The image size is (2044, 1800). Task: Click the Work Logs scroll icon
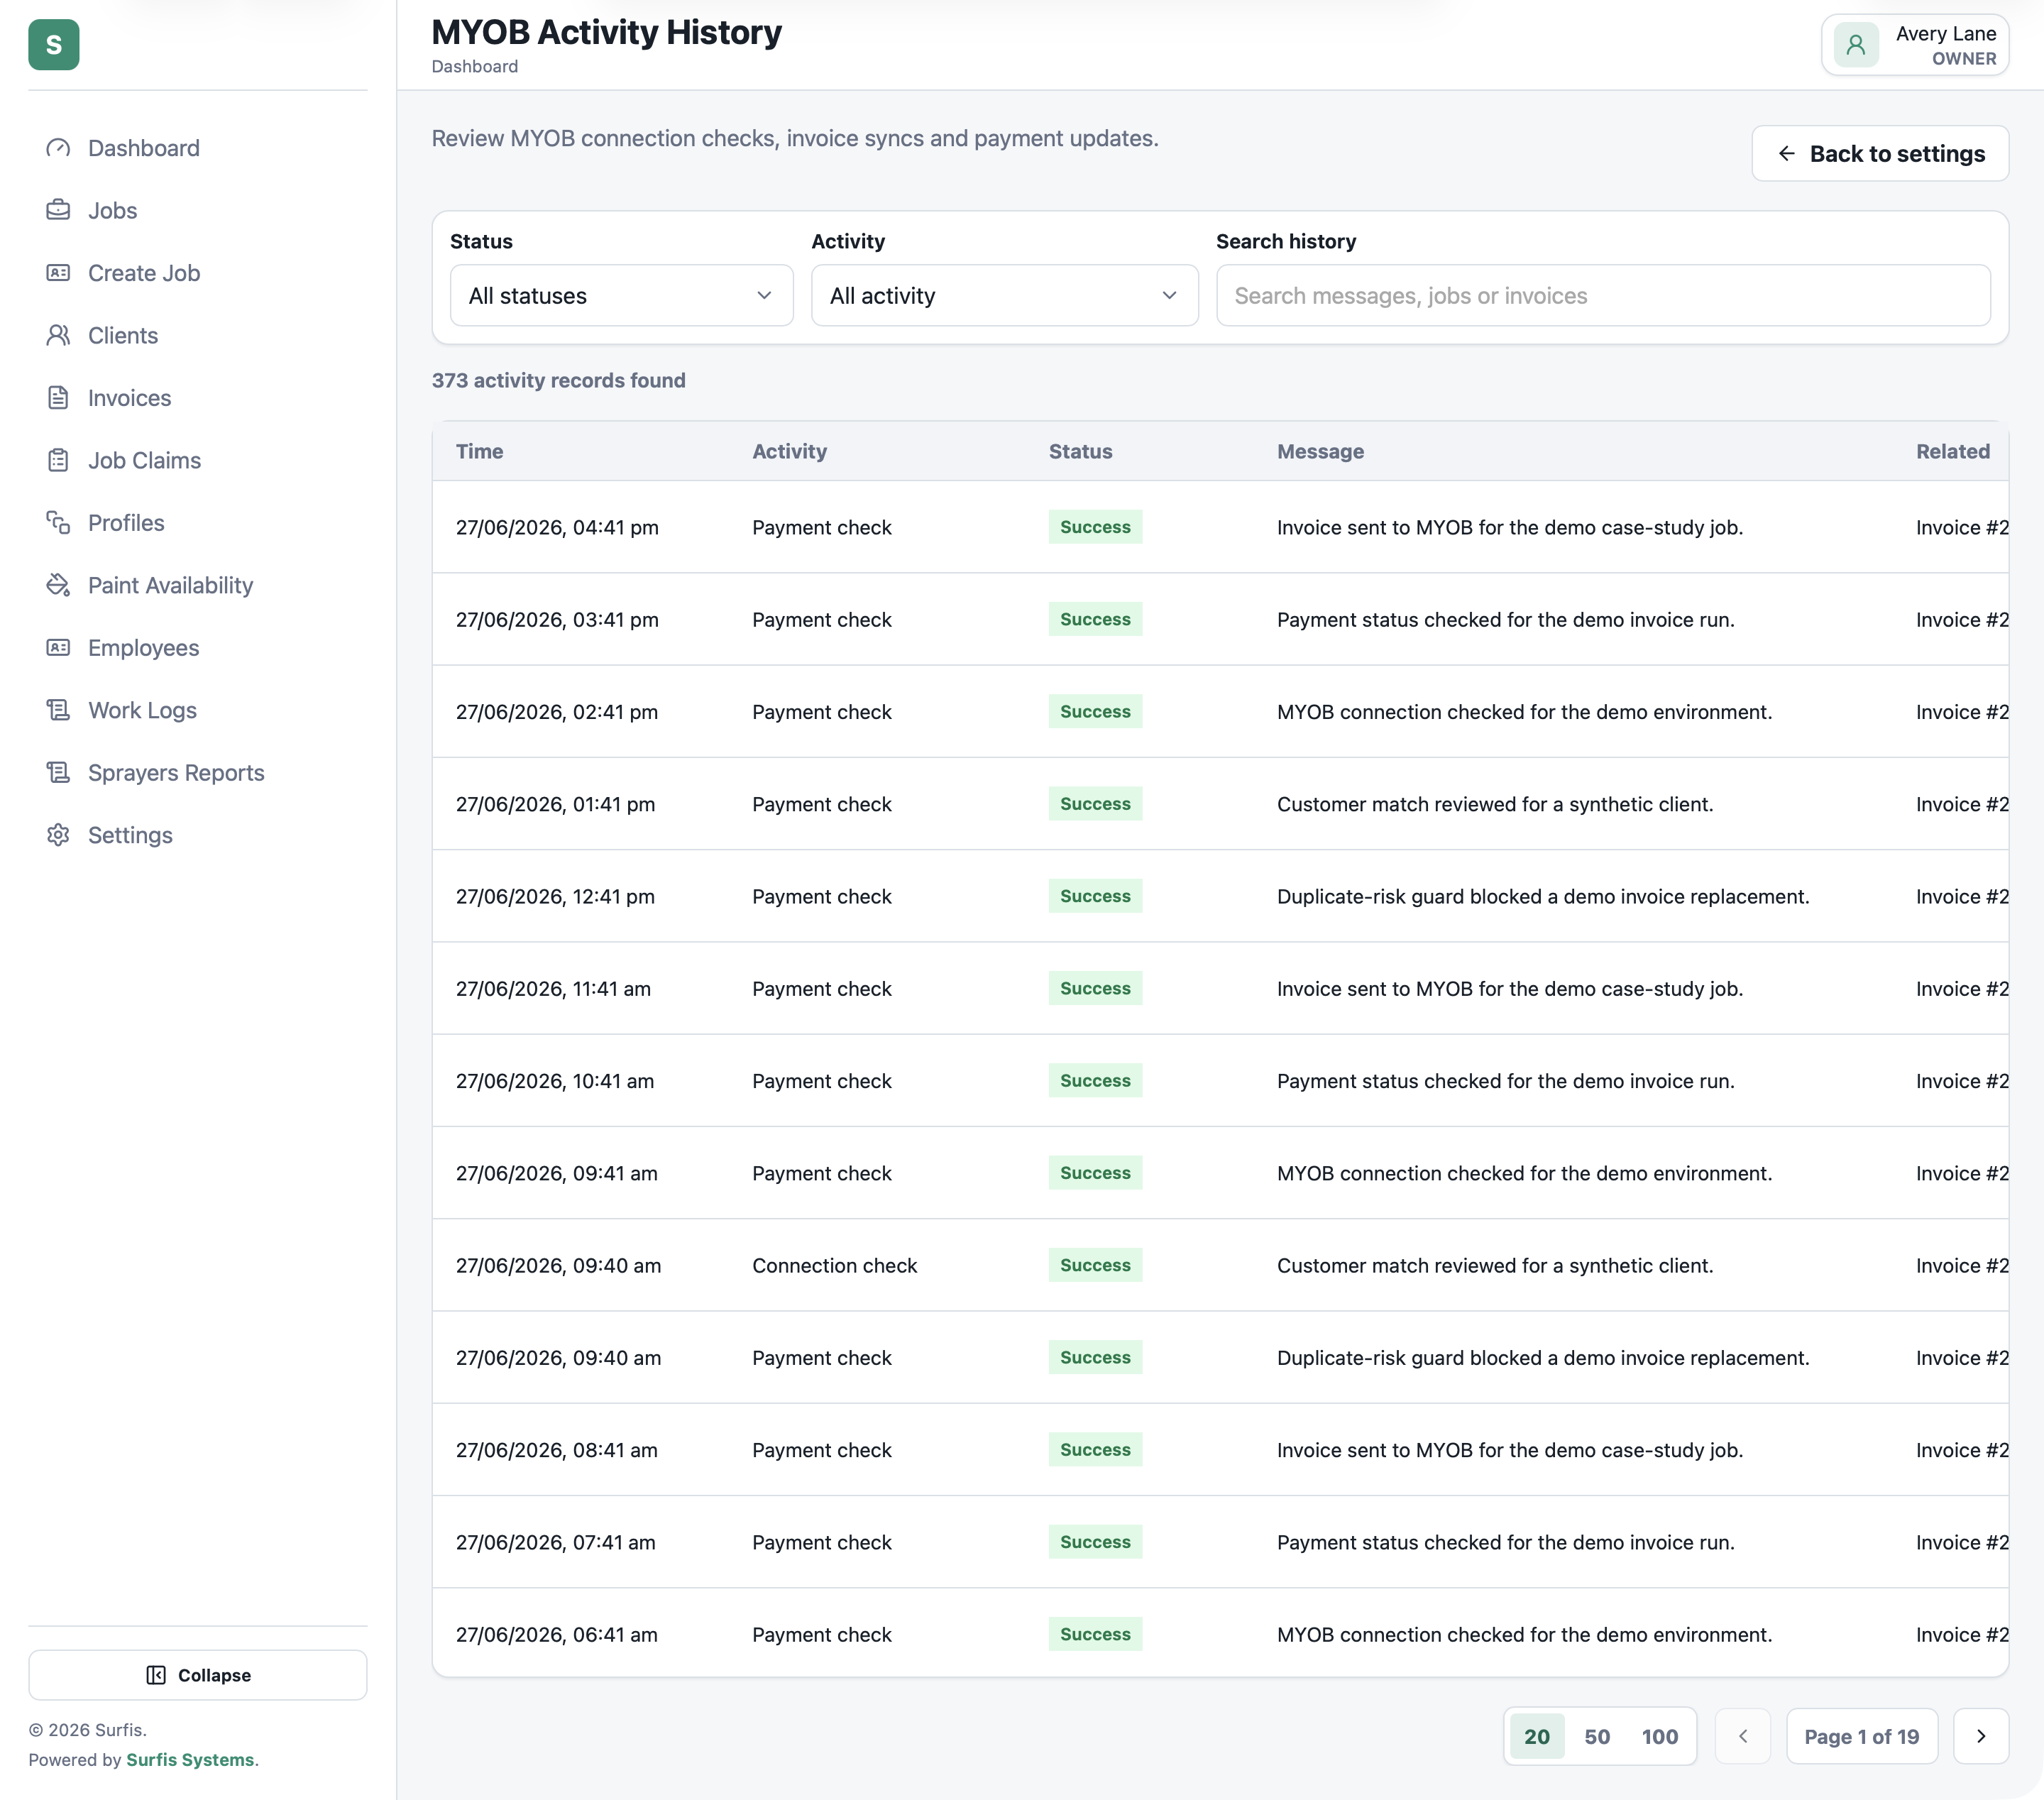click(58, 710)
